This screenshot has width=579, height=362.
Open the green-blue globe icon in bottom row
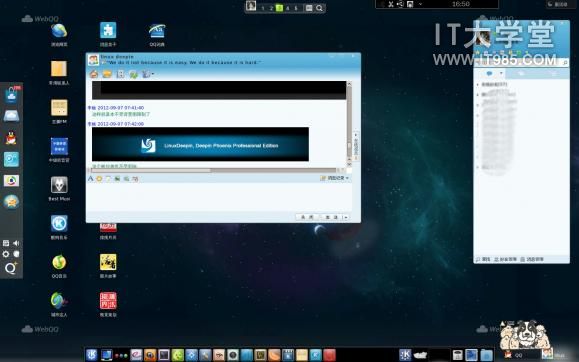click(x=59, y=301)
